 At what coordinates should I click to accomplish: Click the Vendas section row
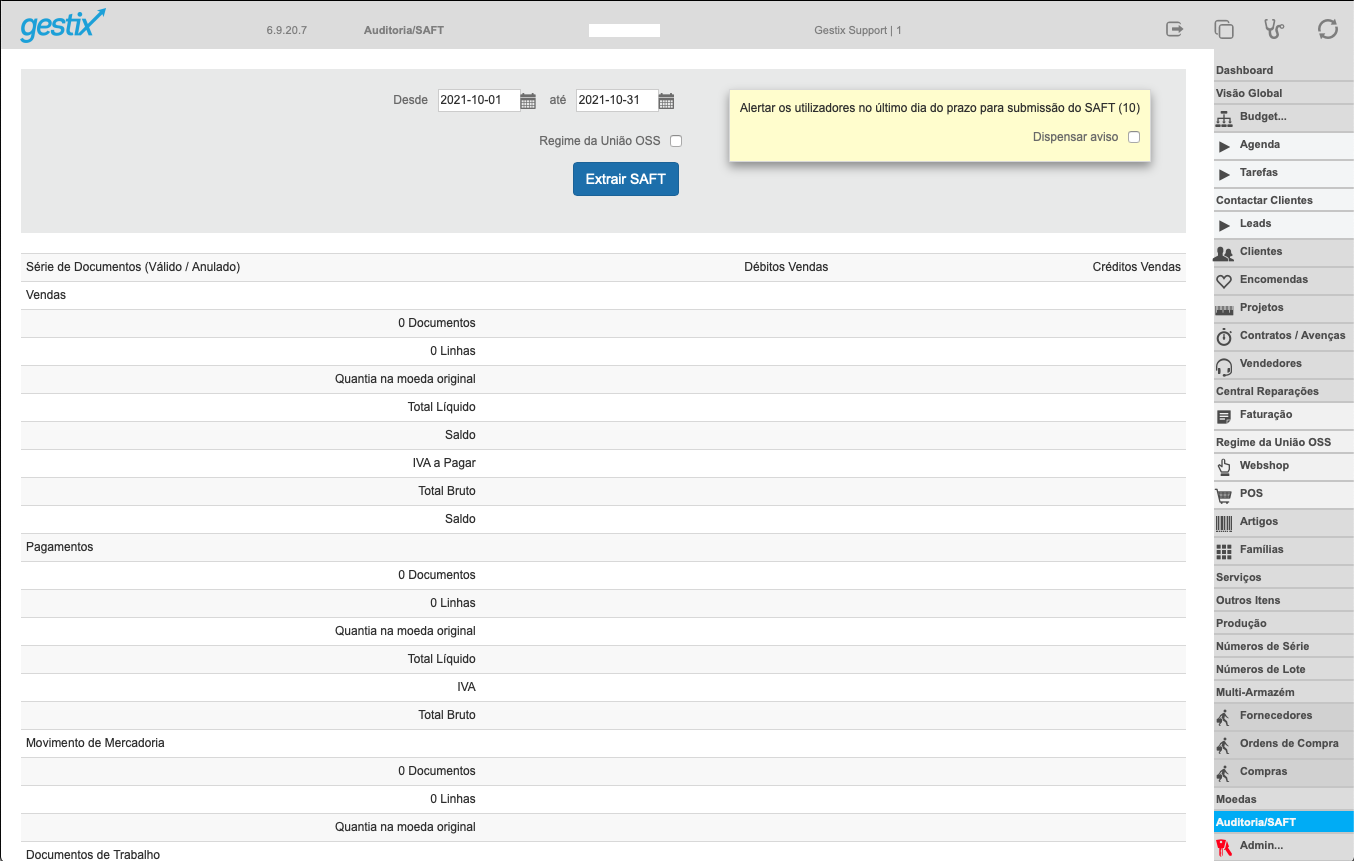point(603,295)
